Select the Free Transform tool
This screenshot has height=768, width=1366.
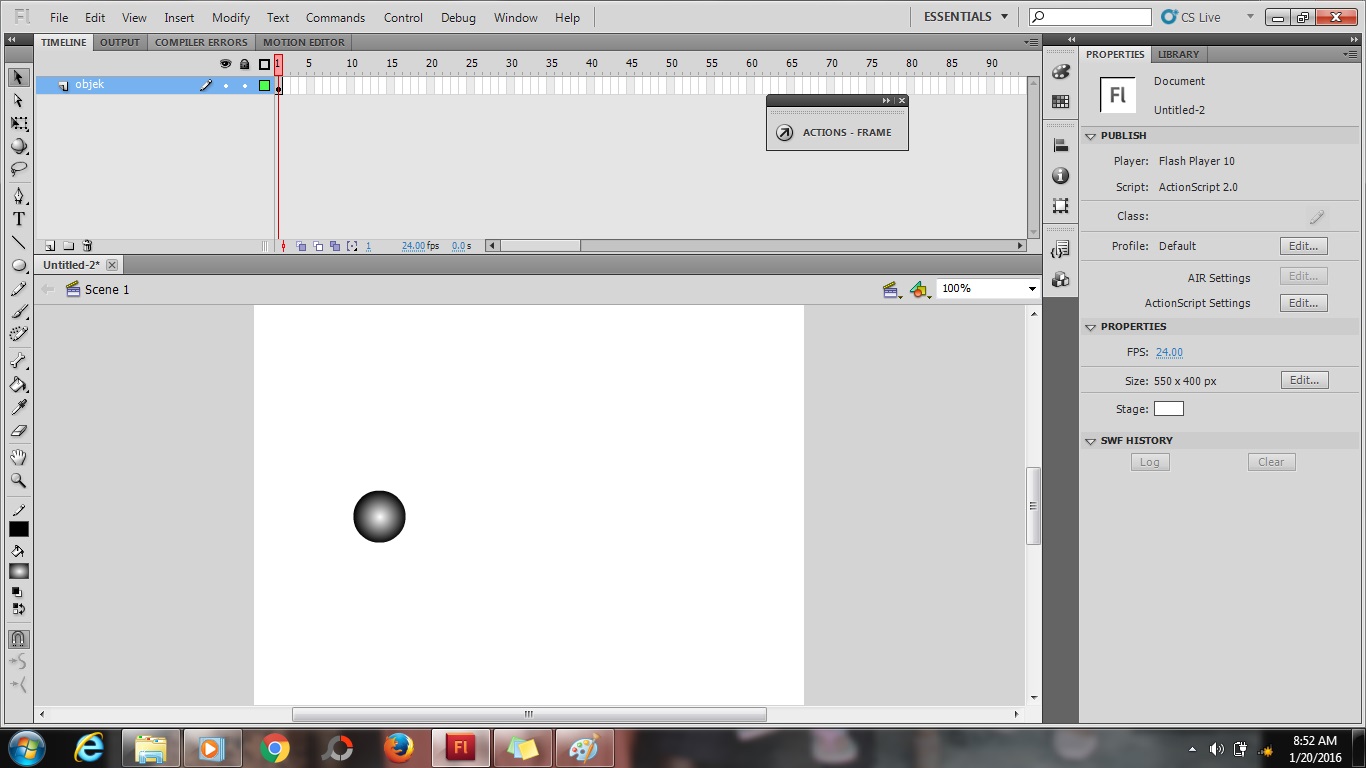point(18,123)
